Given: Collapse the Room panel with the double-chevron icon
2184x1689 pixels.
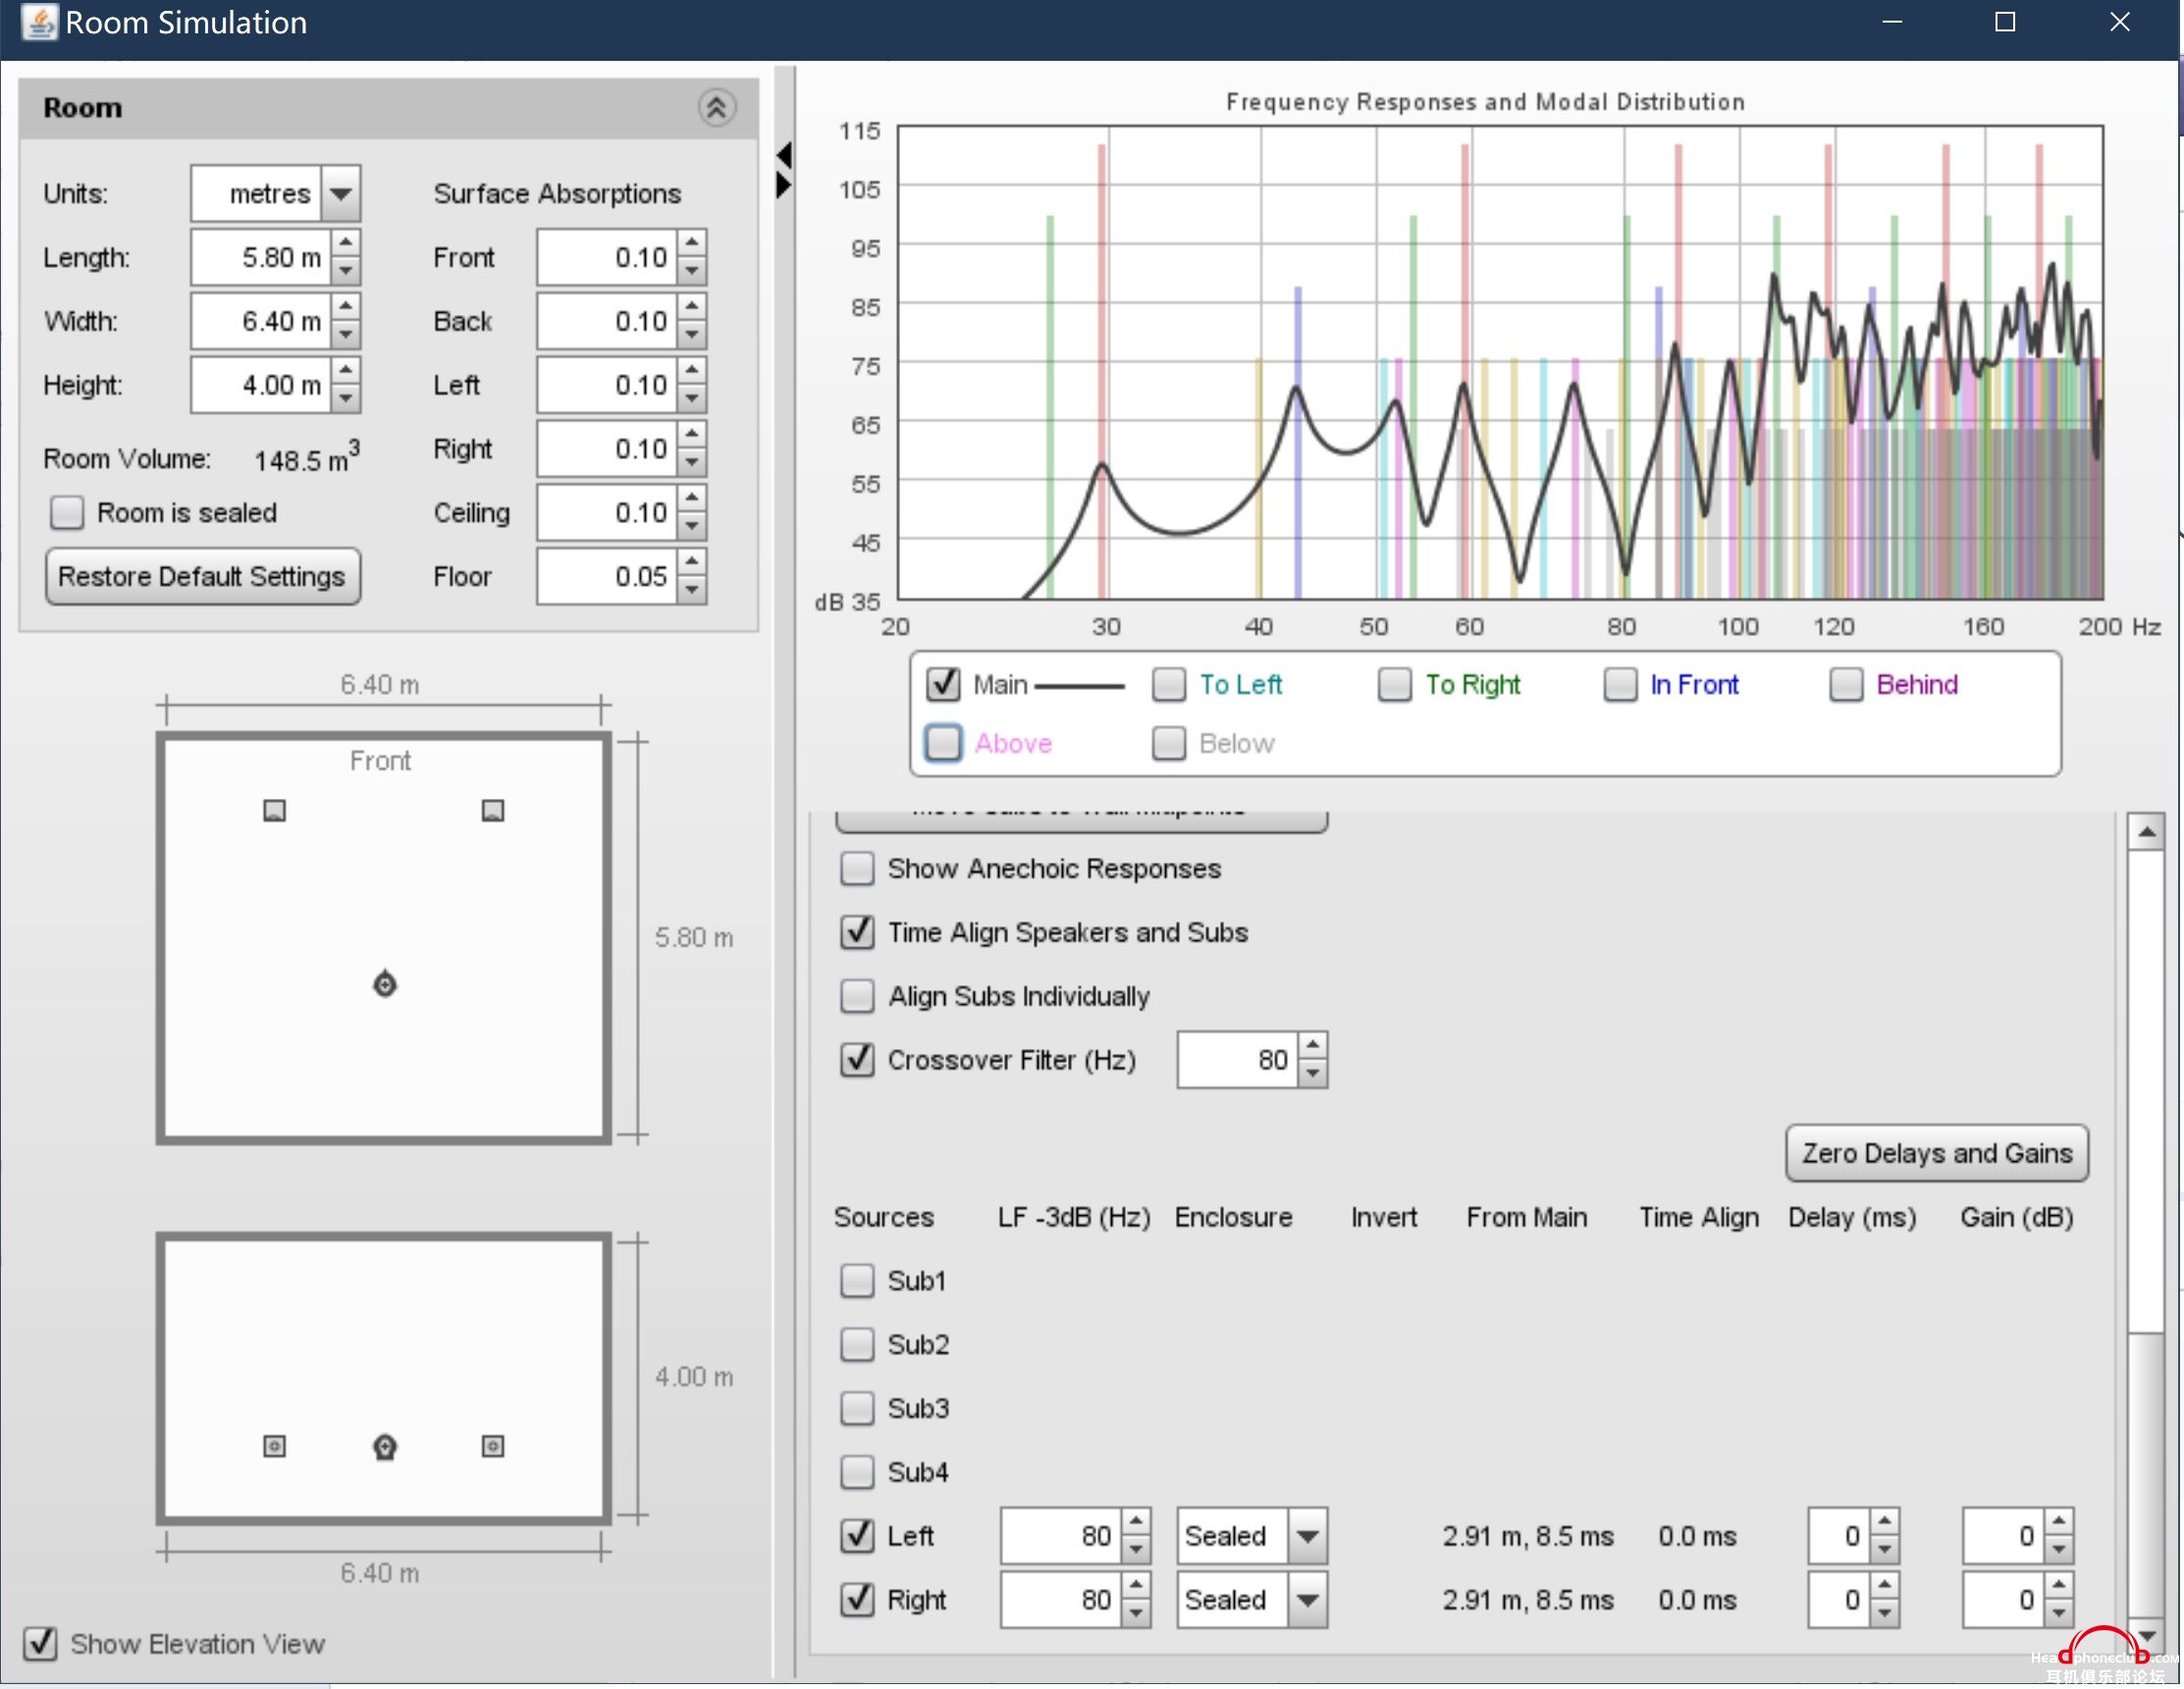Looking at the screenshot, I should (x=716, y=107).
